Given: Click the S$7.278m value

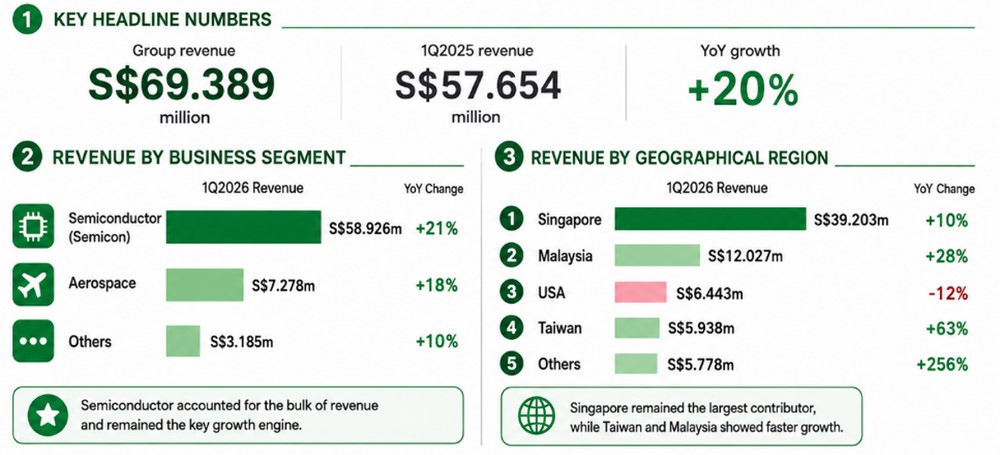Looking at the screenshot, I should (283, 286).
